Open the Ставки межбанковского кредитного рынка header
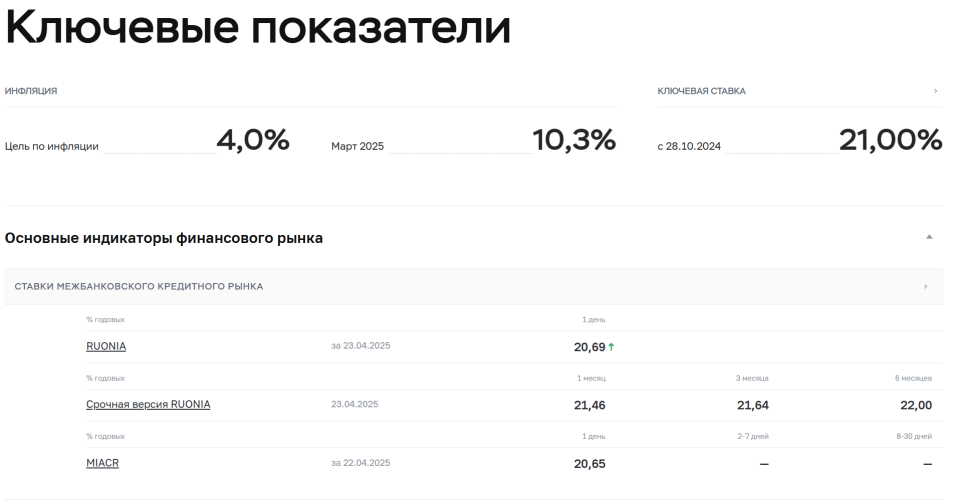962x500 pixels. (139, 287)
